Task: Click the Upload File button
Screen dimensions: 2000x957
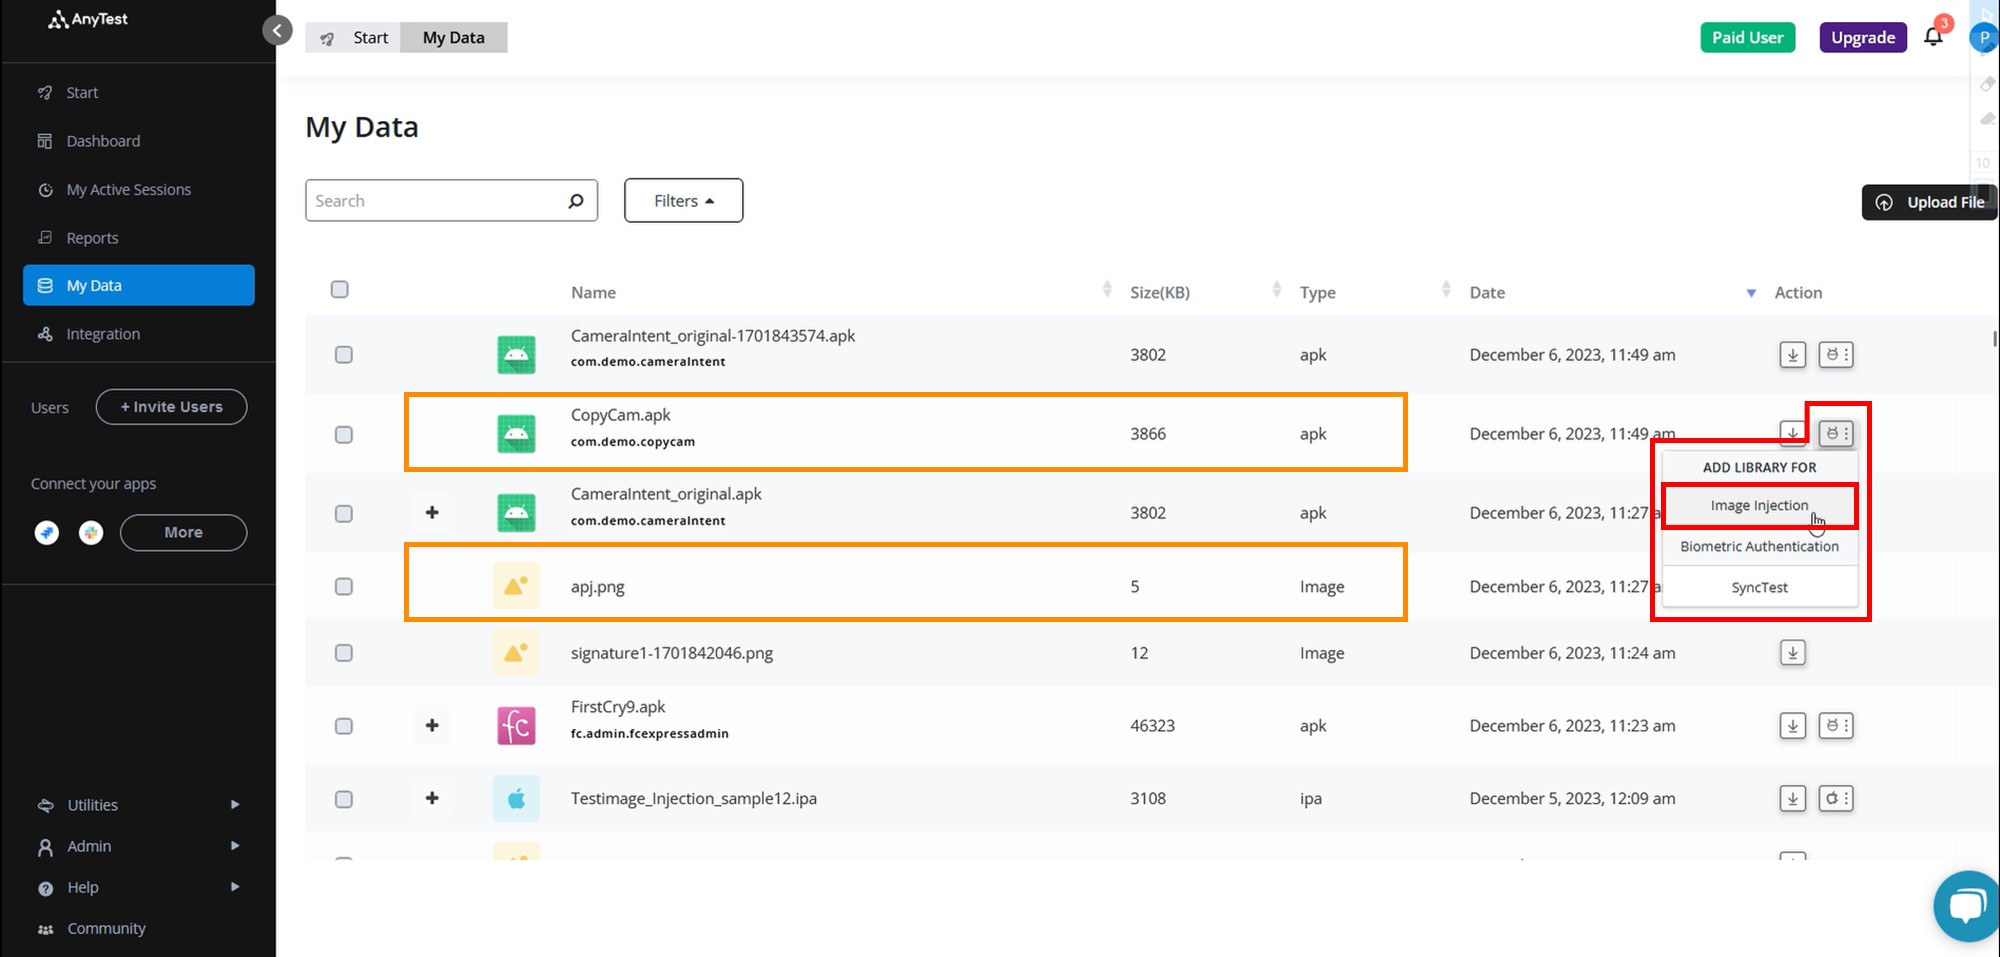Action: point(1929,202)
